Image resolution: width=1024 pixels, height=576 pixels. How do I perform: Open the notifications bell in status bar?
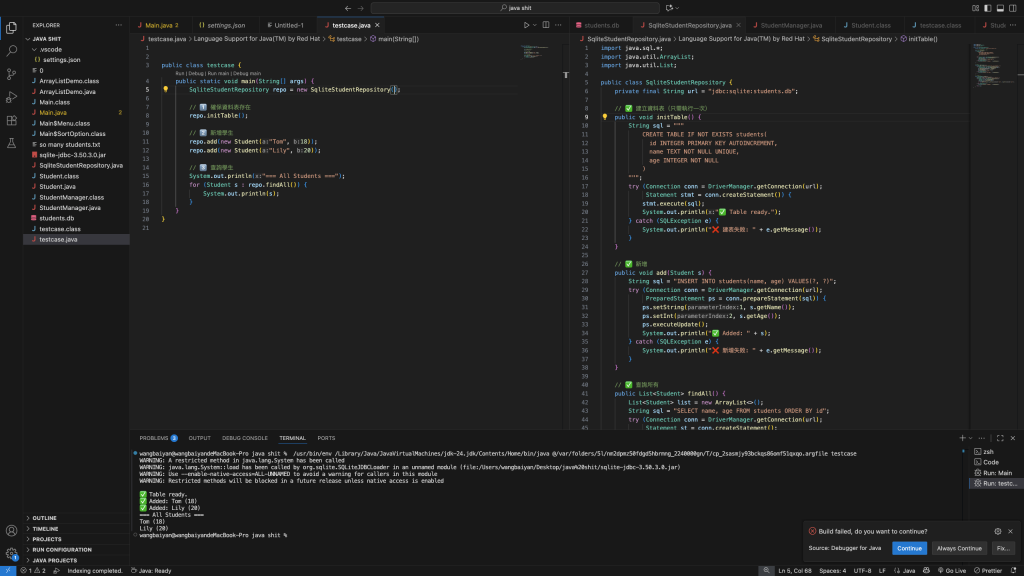(1014, 570)
